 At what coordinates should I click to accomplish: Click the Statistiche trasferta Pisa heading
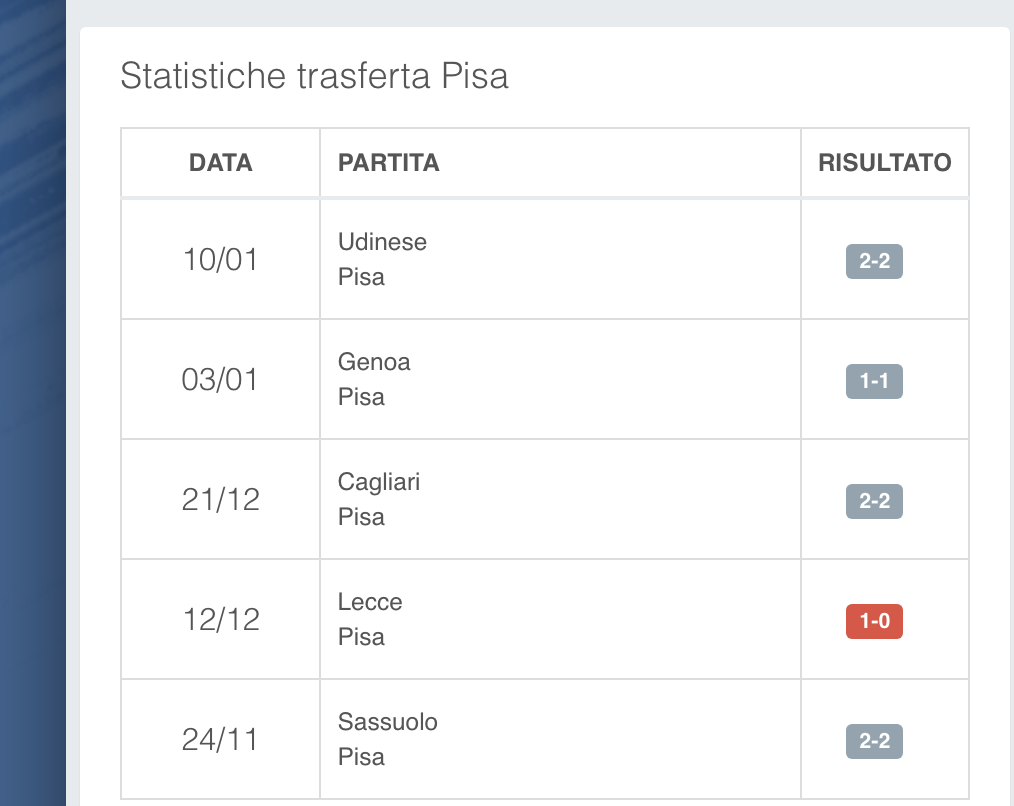(x=314, y=76)
